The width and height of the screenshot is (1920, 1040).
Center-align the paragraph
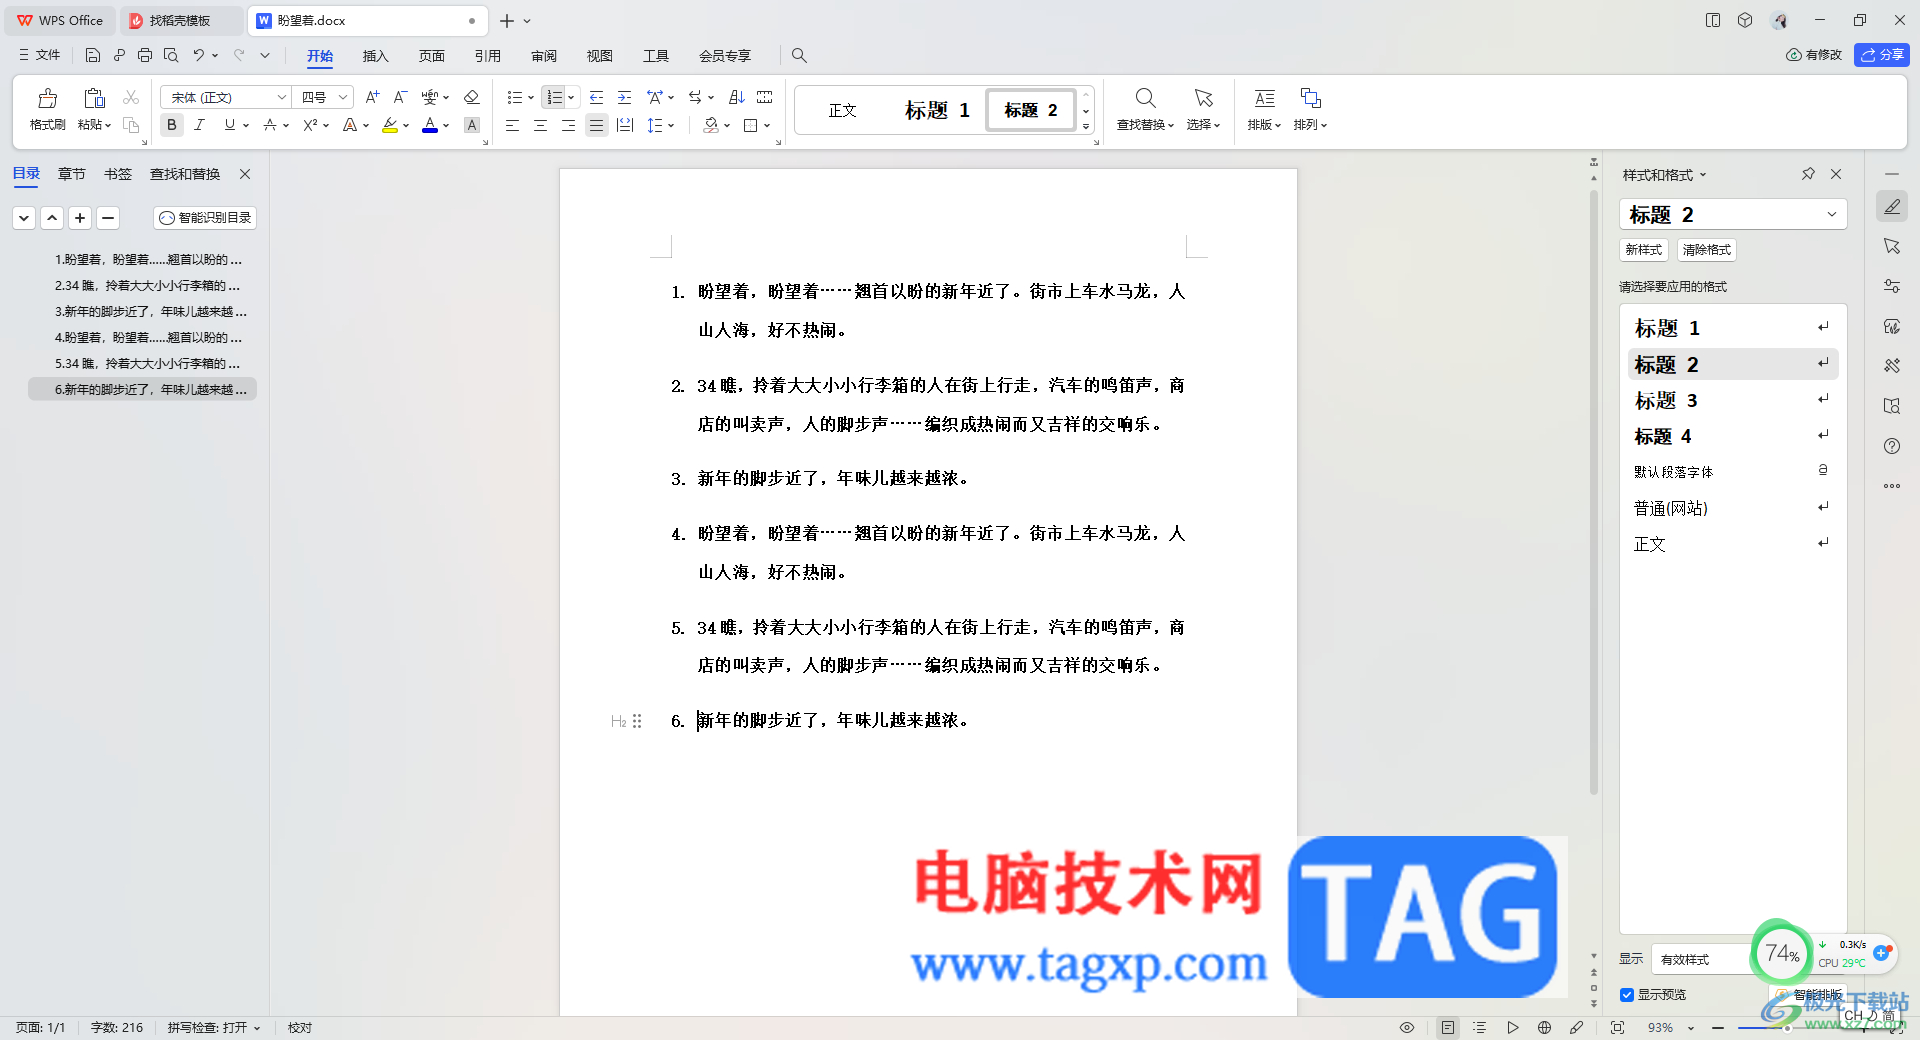tap(540, 125)
